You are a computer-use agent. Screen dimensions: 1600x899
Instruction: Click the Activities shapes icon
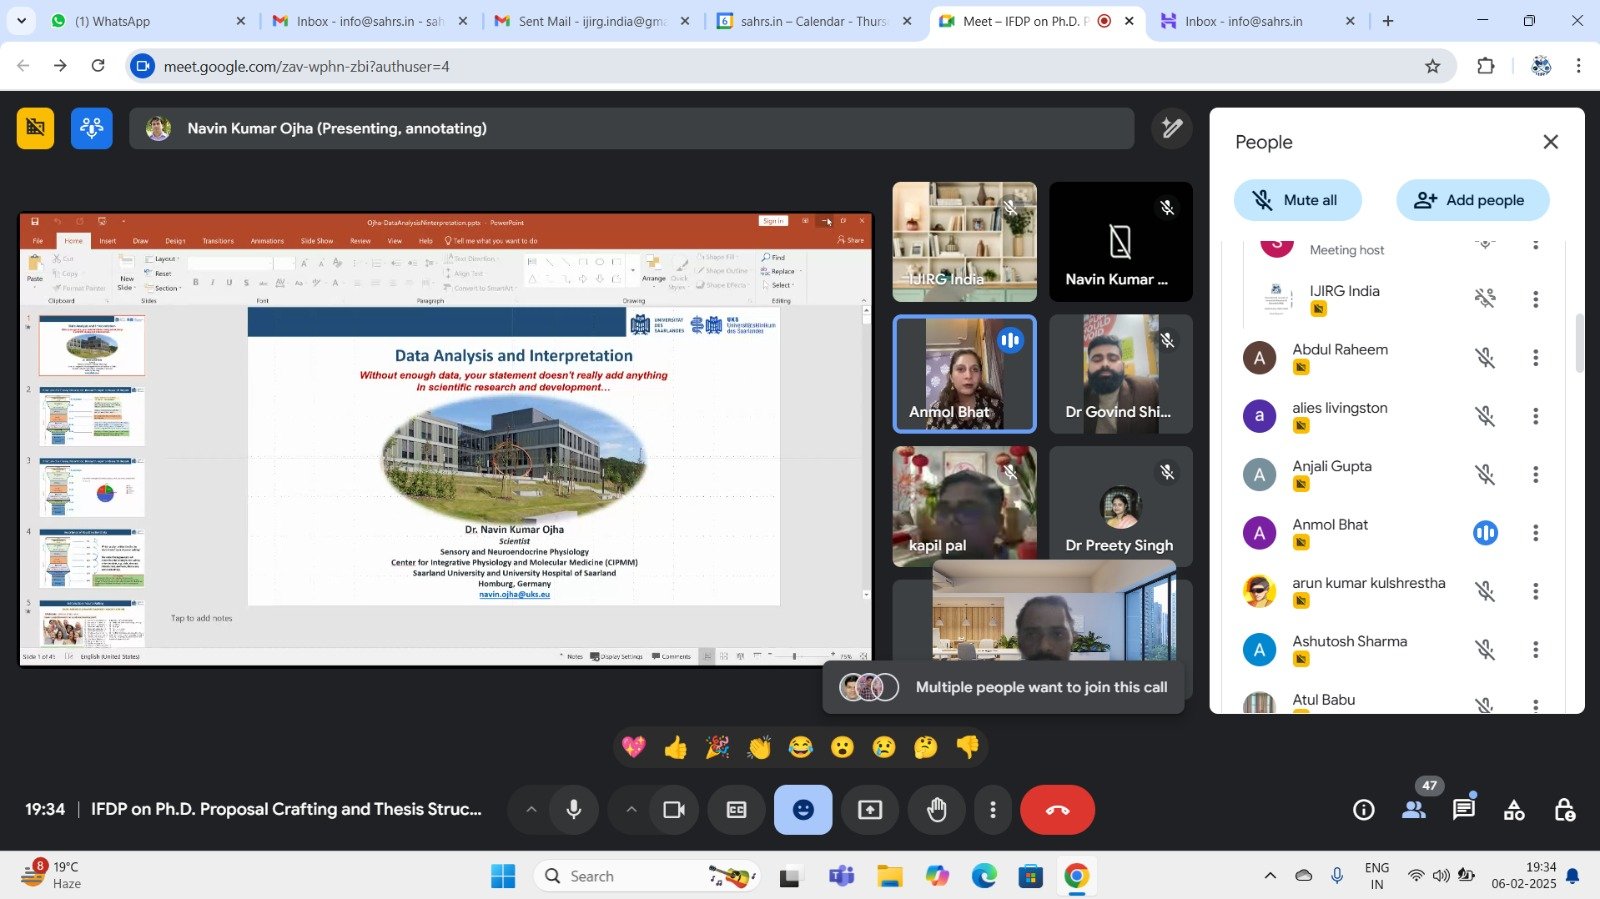(x=1514, y=810)
